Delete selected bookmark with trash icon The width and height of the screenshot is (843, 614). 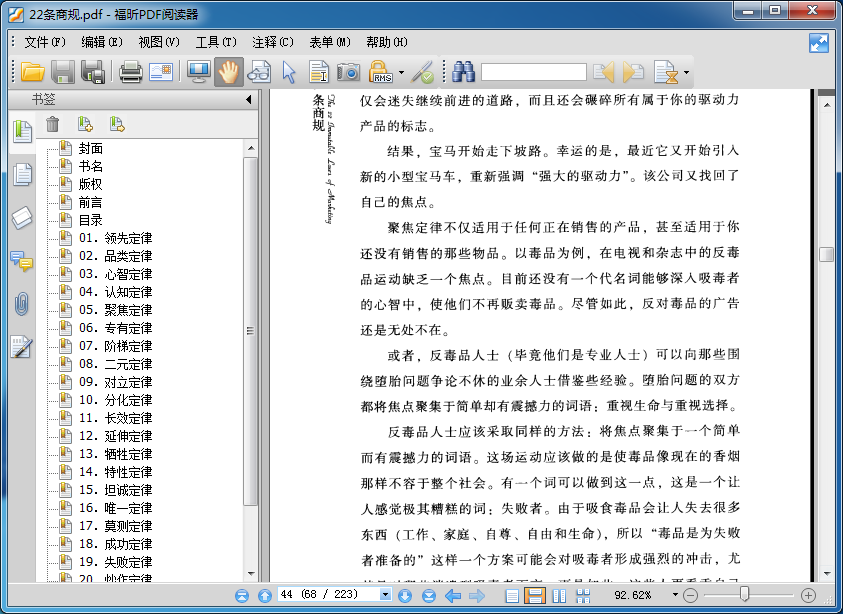click(x=53, y=124)
